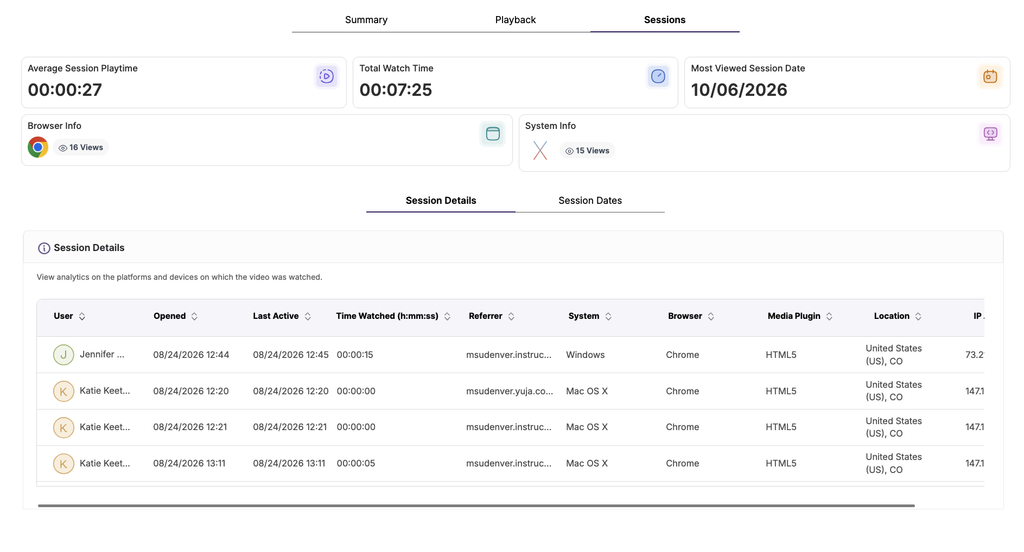Image resolution: width=1024 pixels, height=552 pixels.
Task: Click Opened time 08/24/2026 12:44
Action: coord(191,355)
